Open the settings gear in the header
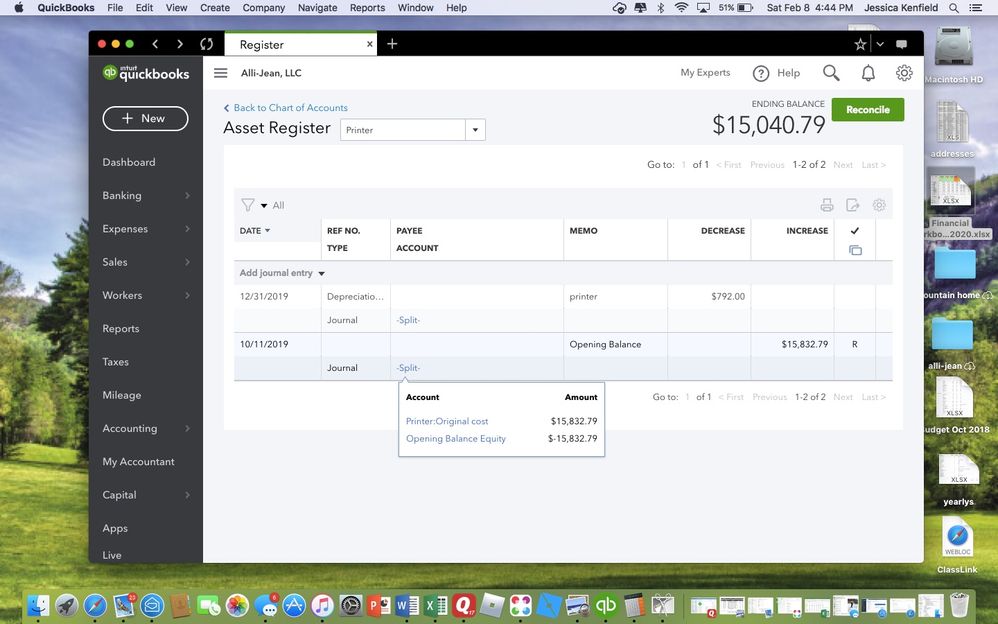Screen dimensions: 998x624 click(x=904, y=73)
